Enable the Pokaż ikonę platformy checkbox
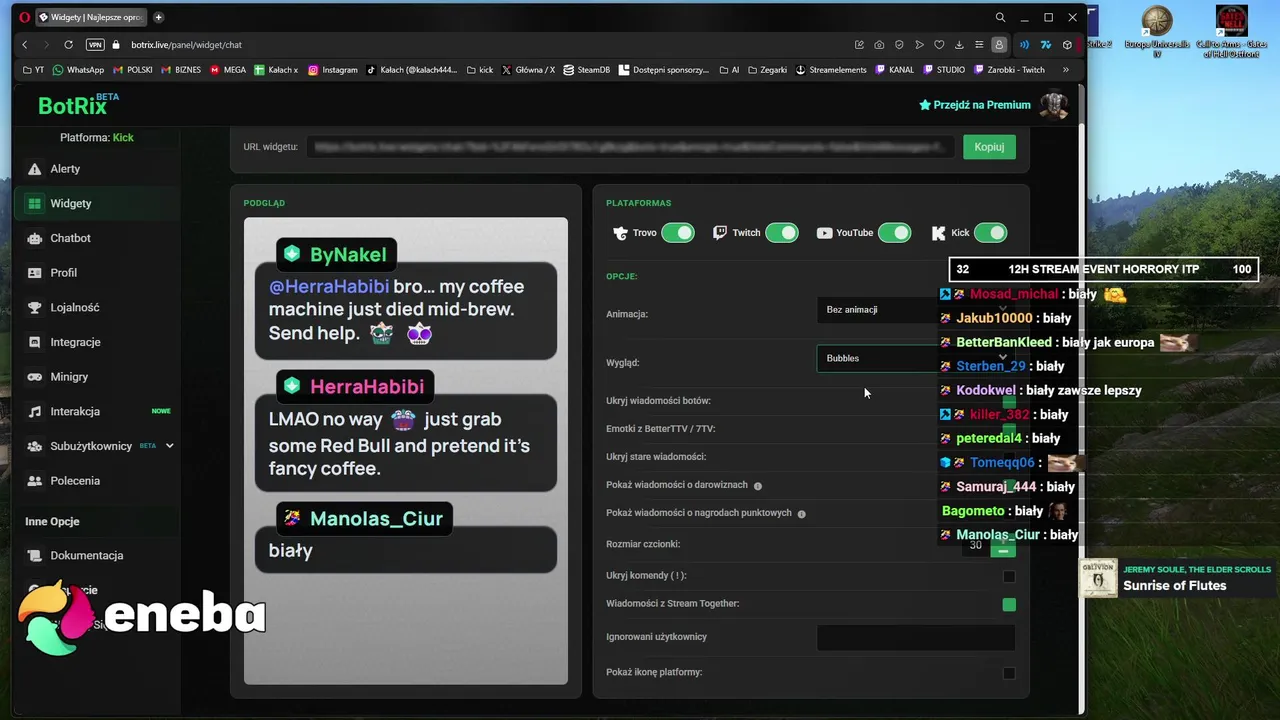The width and height of the screenshot is (1280, 720). (x=1009, y=674)
